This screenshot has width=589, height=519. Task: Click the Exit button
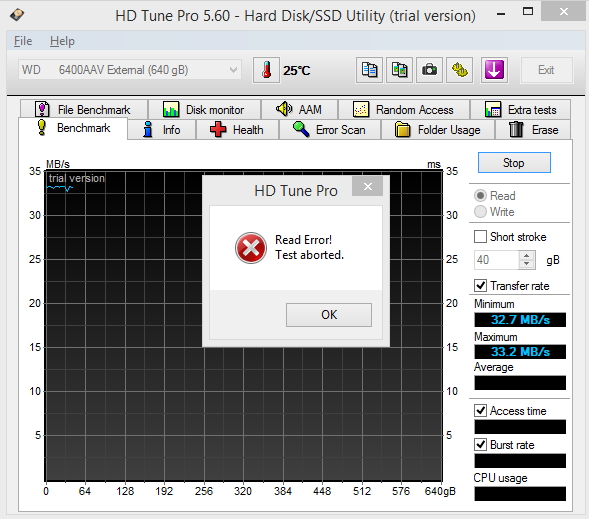coord(546,70)
